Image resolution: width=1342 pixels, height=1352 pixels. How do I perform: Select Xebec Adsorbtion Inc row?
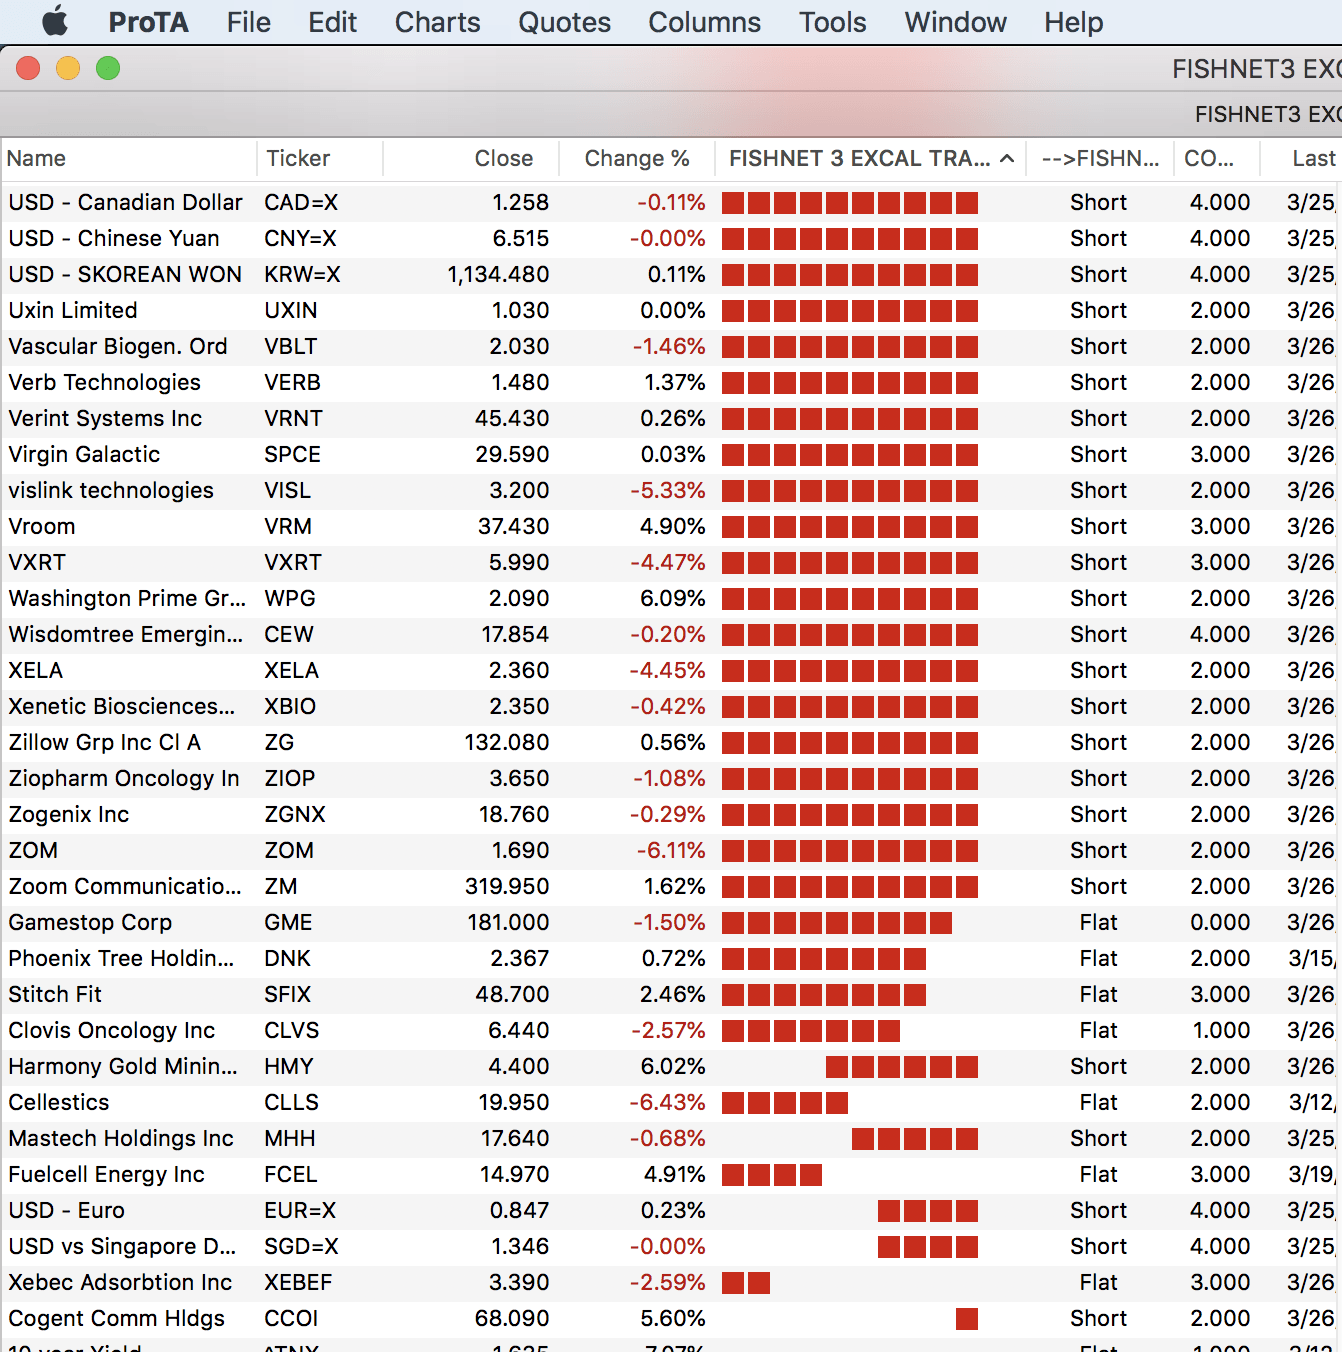671,1282
